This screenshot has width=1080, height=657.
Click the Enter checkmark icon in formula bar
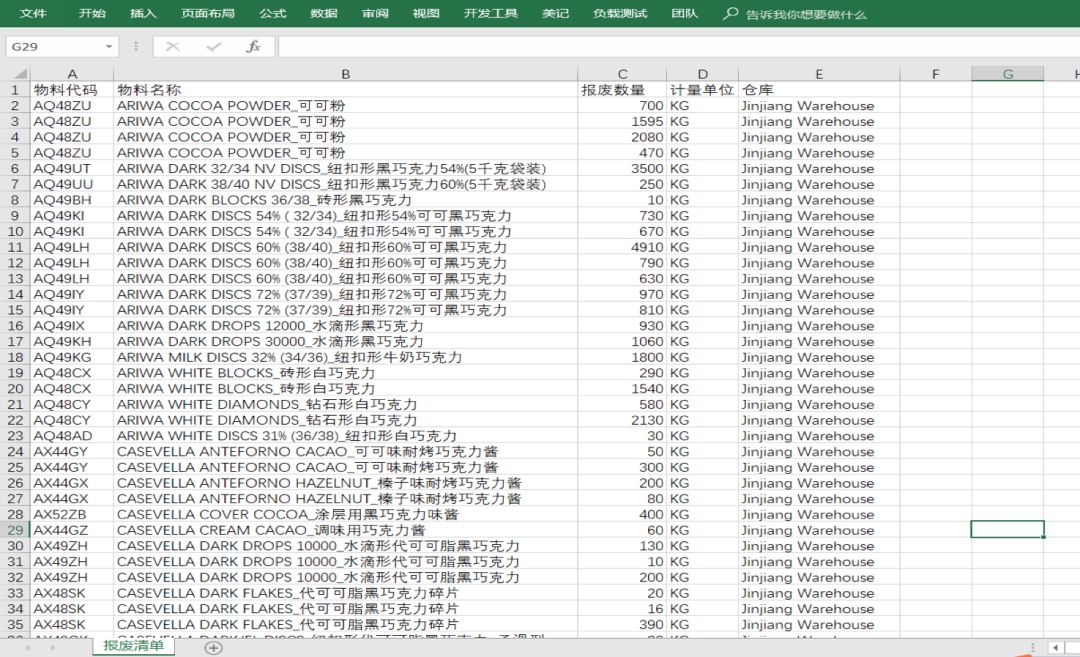pyautogui.click(x=213, y=47)
